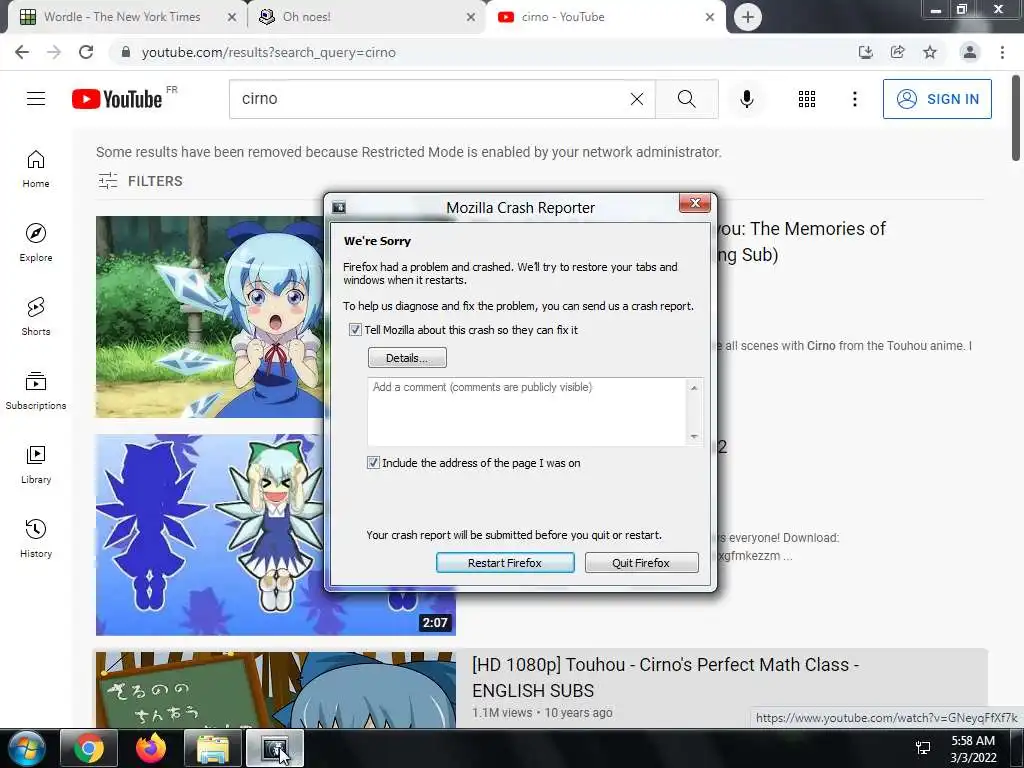The image size is (1024, 768).
Task: Open File Explorer from the taskbar
Action: [213, 748]
